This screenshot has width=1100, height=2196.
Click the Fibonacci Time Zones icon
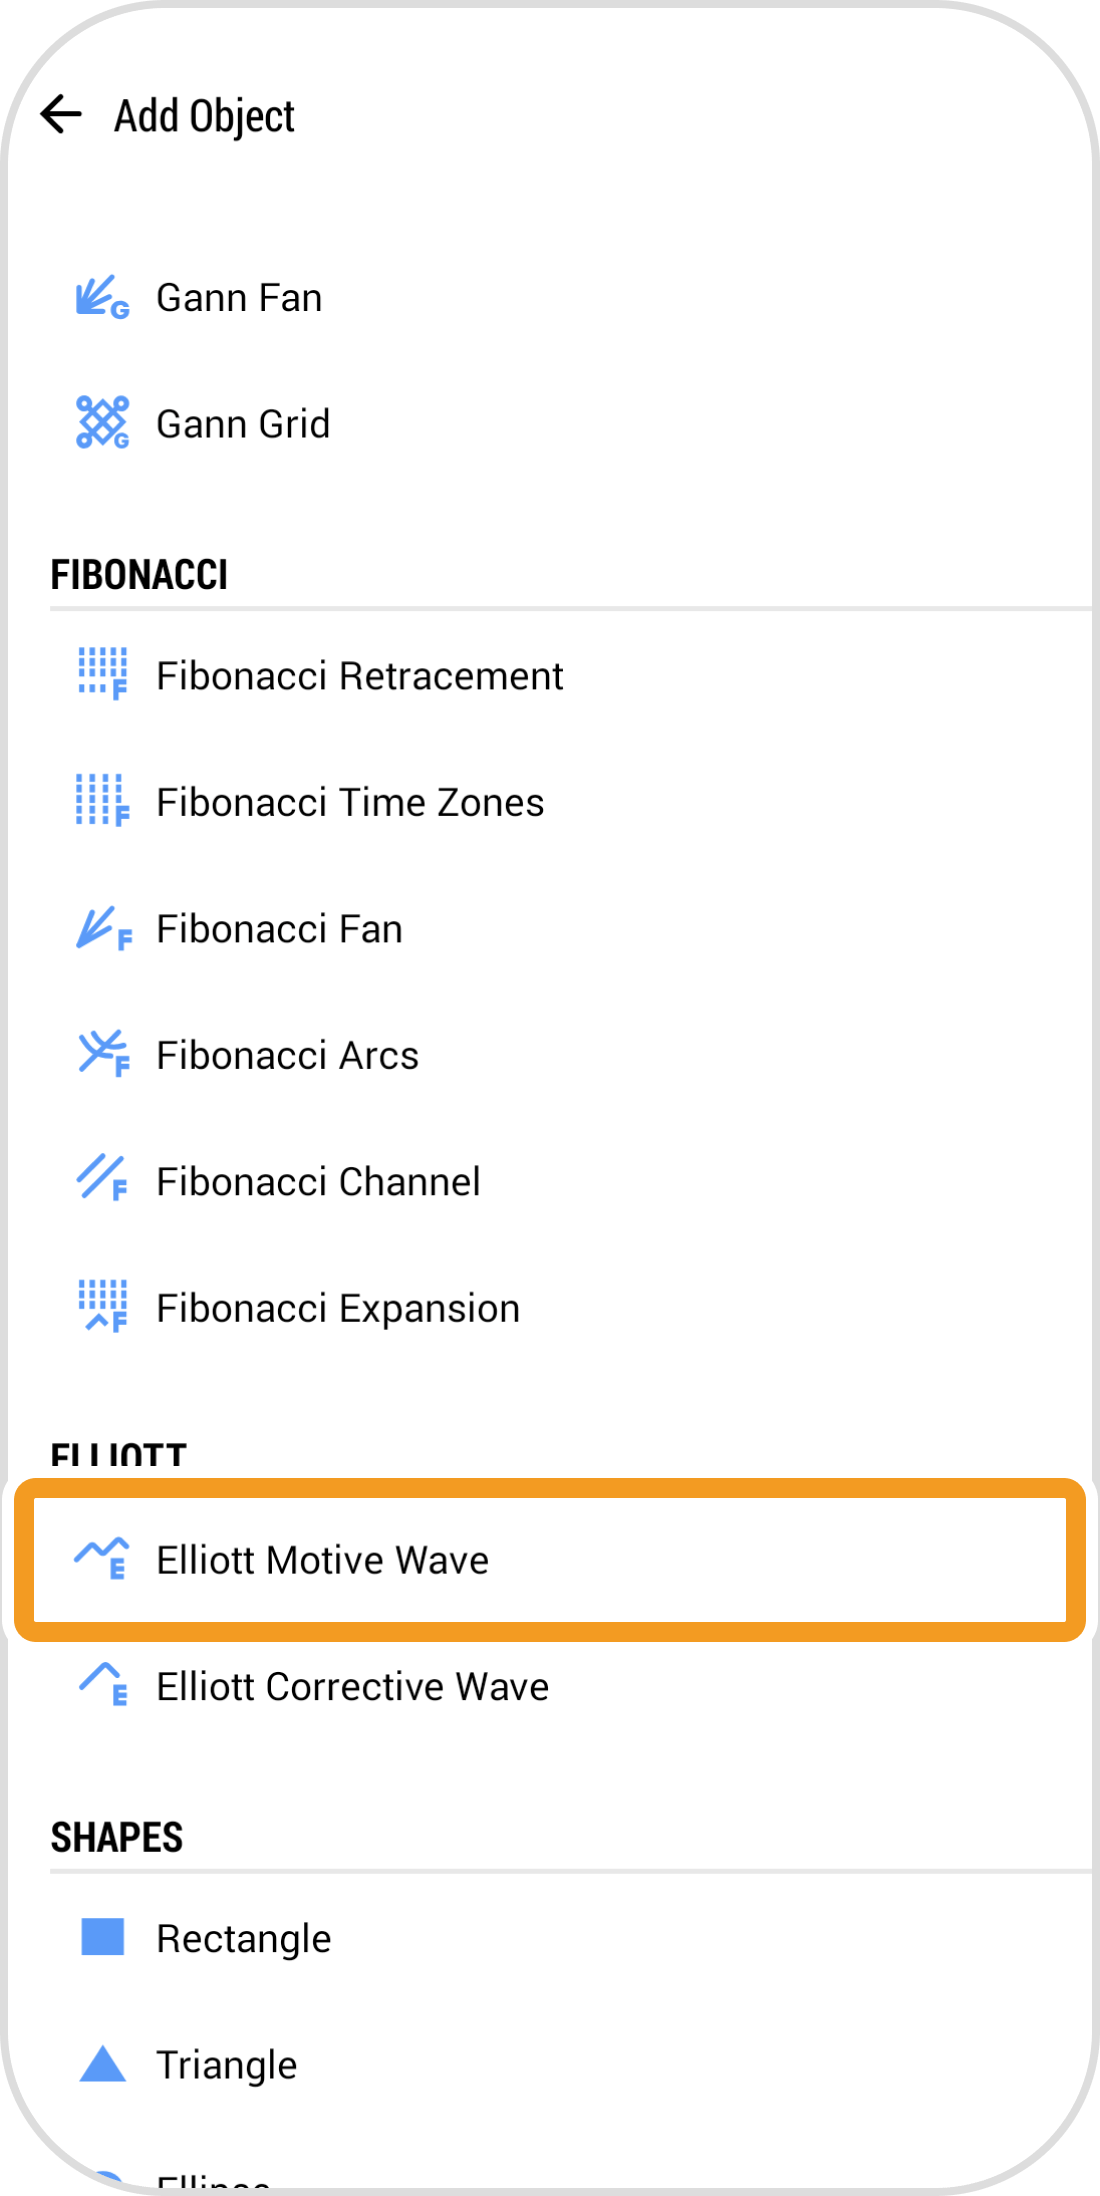pyautogui.click(x=103, y=801)
